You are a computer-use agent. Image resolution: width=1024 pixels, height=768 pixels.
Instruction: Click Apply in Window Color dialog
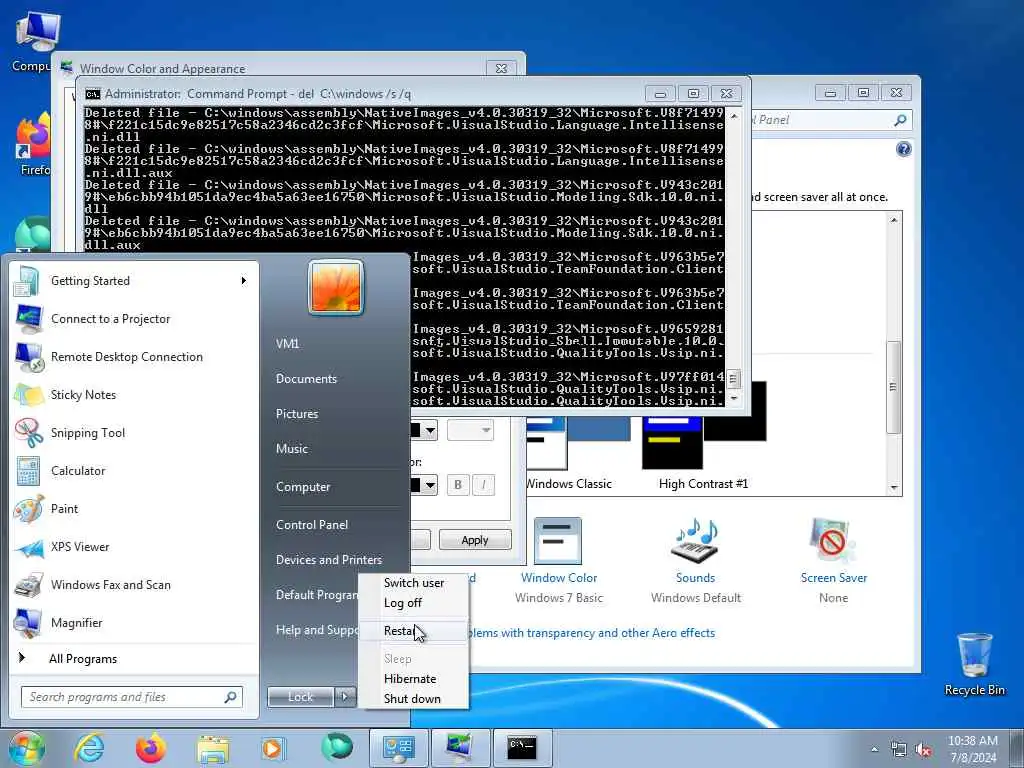[475, 540]
